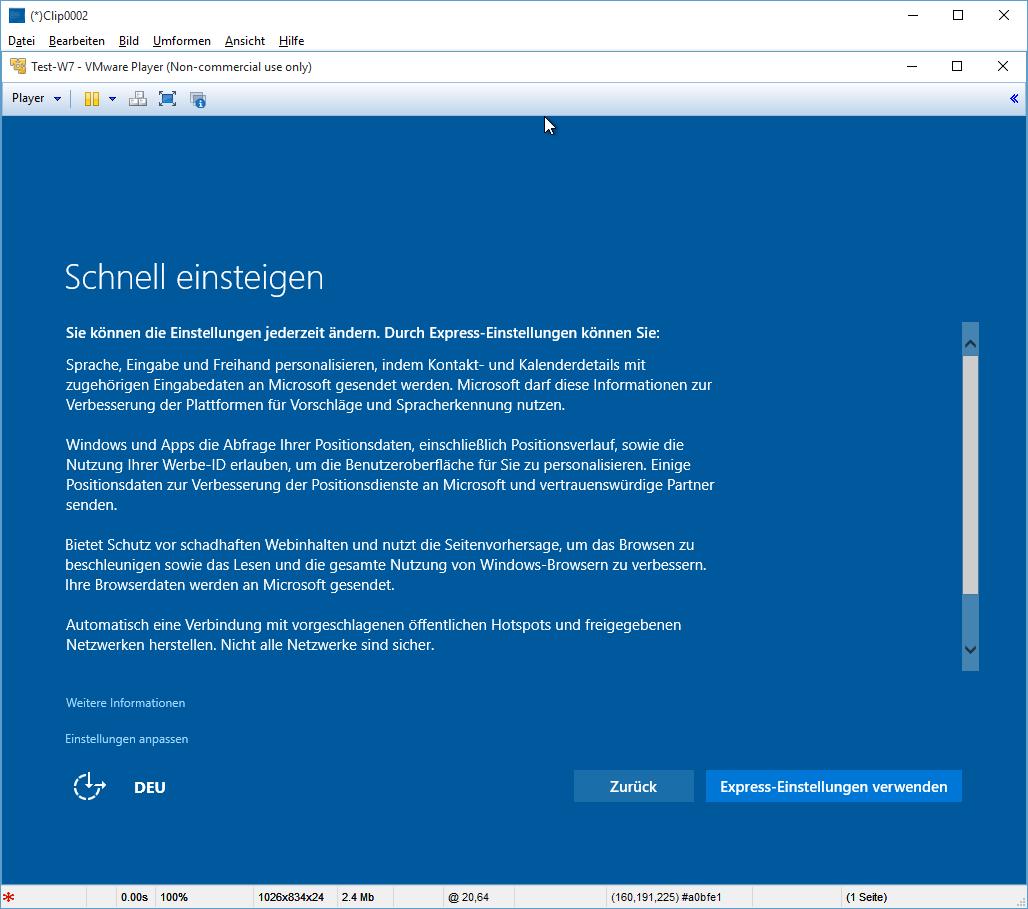Viewport: 1028px width, 909px height.
Task: Click the 2.4 Mb status bar value
Action: click(x=358, y=897)
